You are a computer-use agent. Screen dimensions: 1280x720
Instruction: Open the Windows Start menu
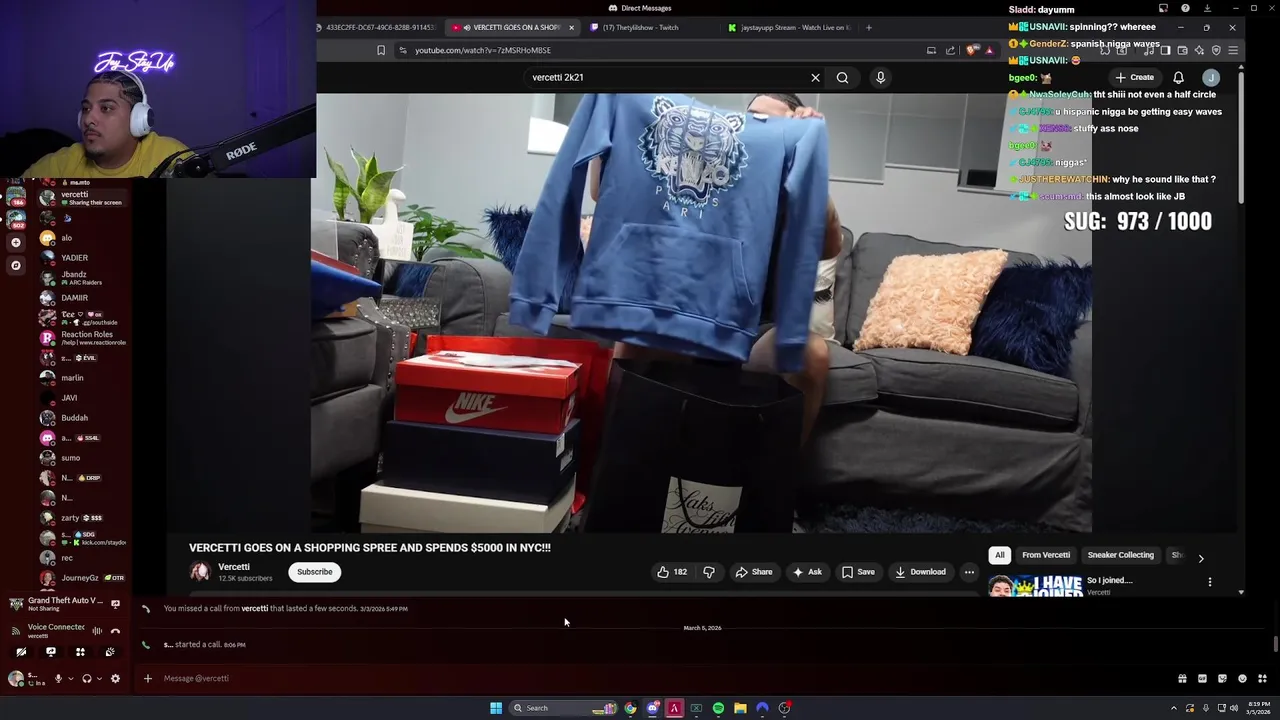[x=496, y=708]
